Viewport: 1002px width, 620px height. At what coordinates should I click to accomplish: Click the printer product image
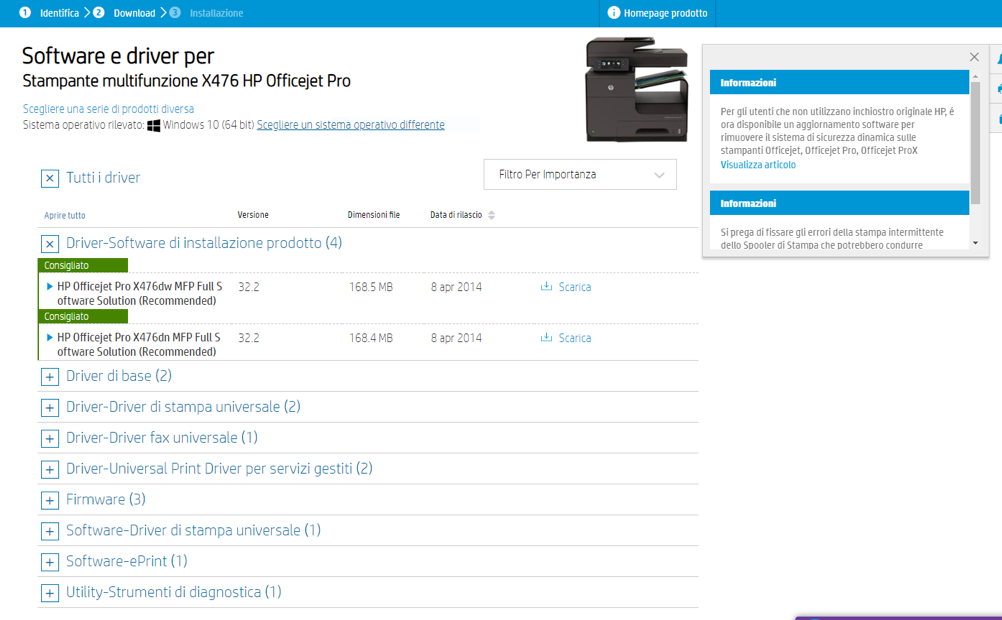coord(637,89)
